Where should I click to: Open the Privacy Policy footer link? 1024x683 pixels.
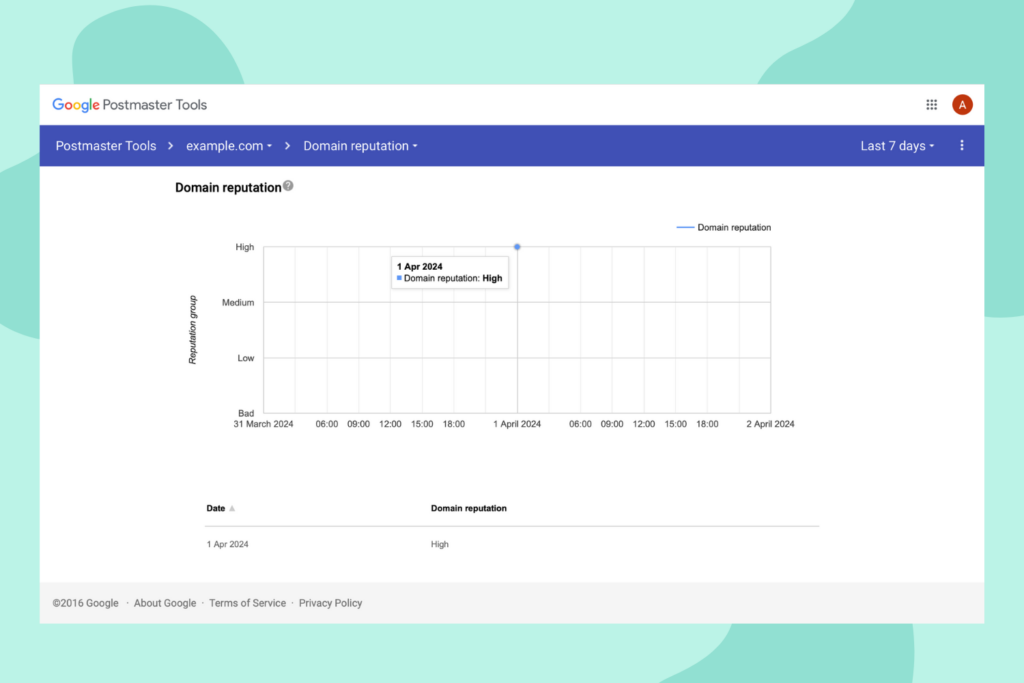[x=330, y=603]
